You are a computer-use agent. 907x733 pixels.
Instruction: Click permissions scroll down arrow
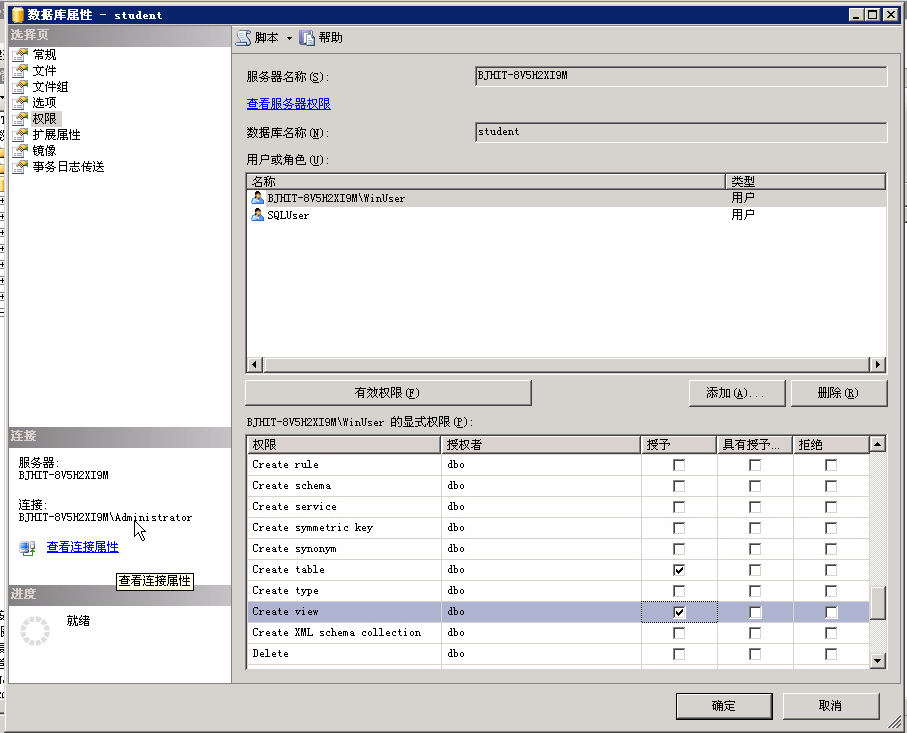click(877, 661)
